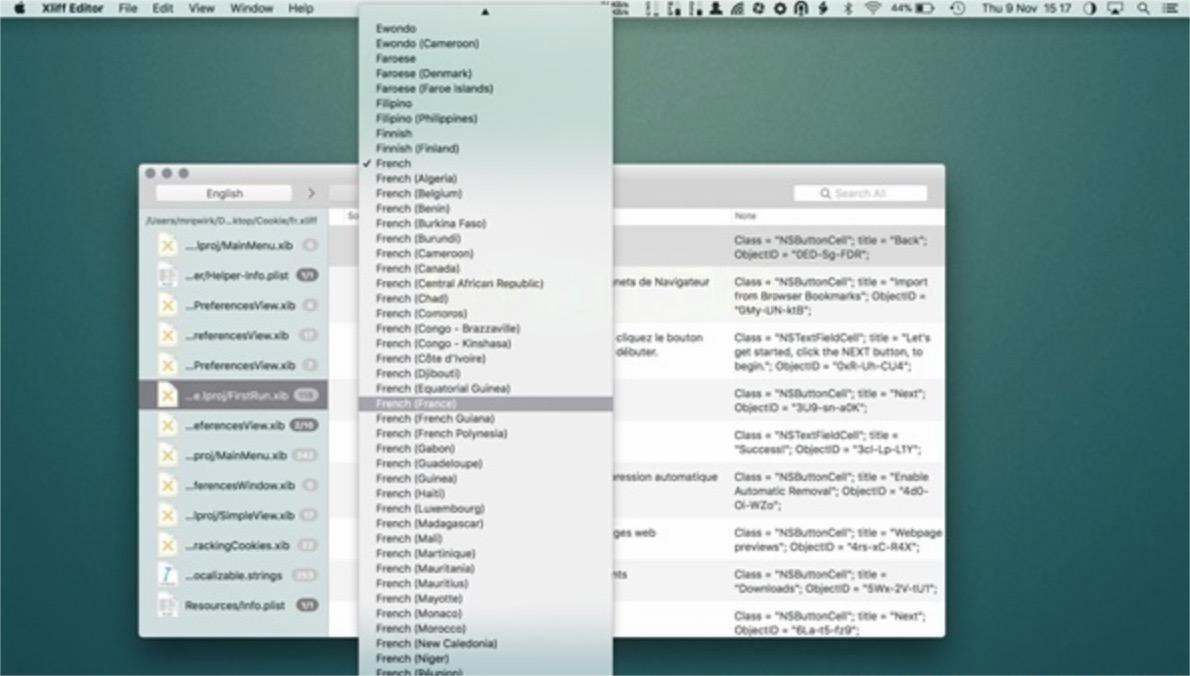Open the Bluetooth status menu
The width and height of the screenshot is (1190, 676).
[848, 8]
